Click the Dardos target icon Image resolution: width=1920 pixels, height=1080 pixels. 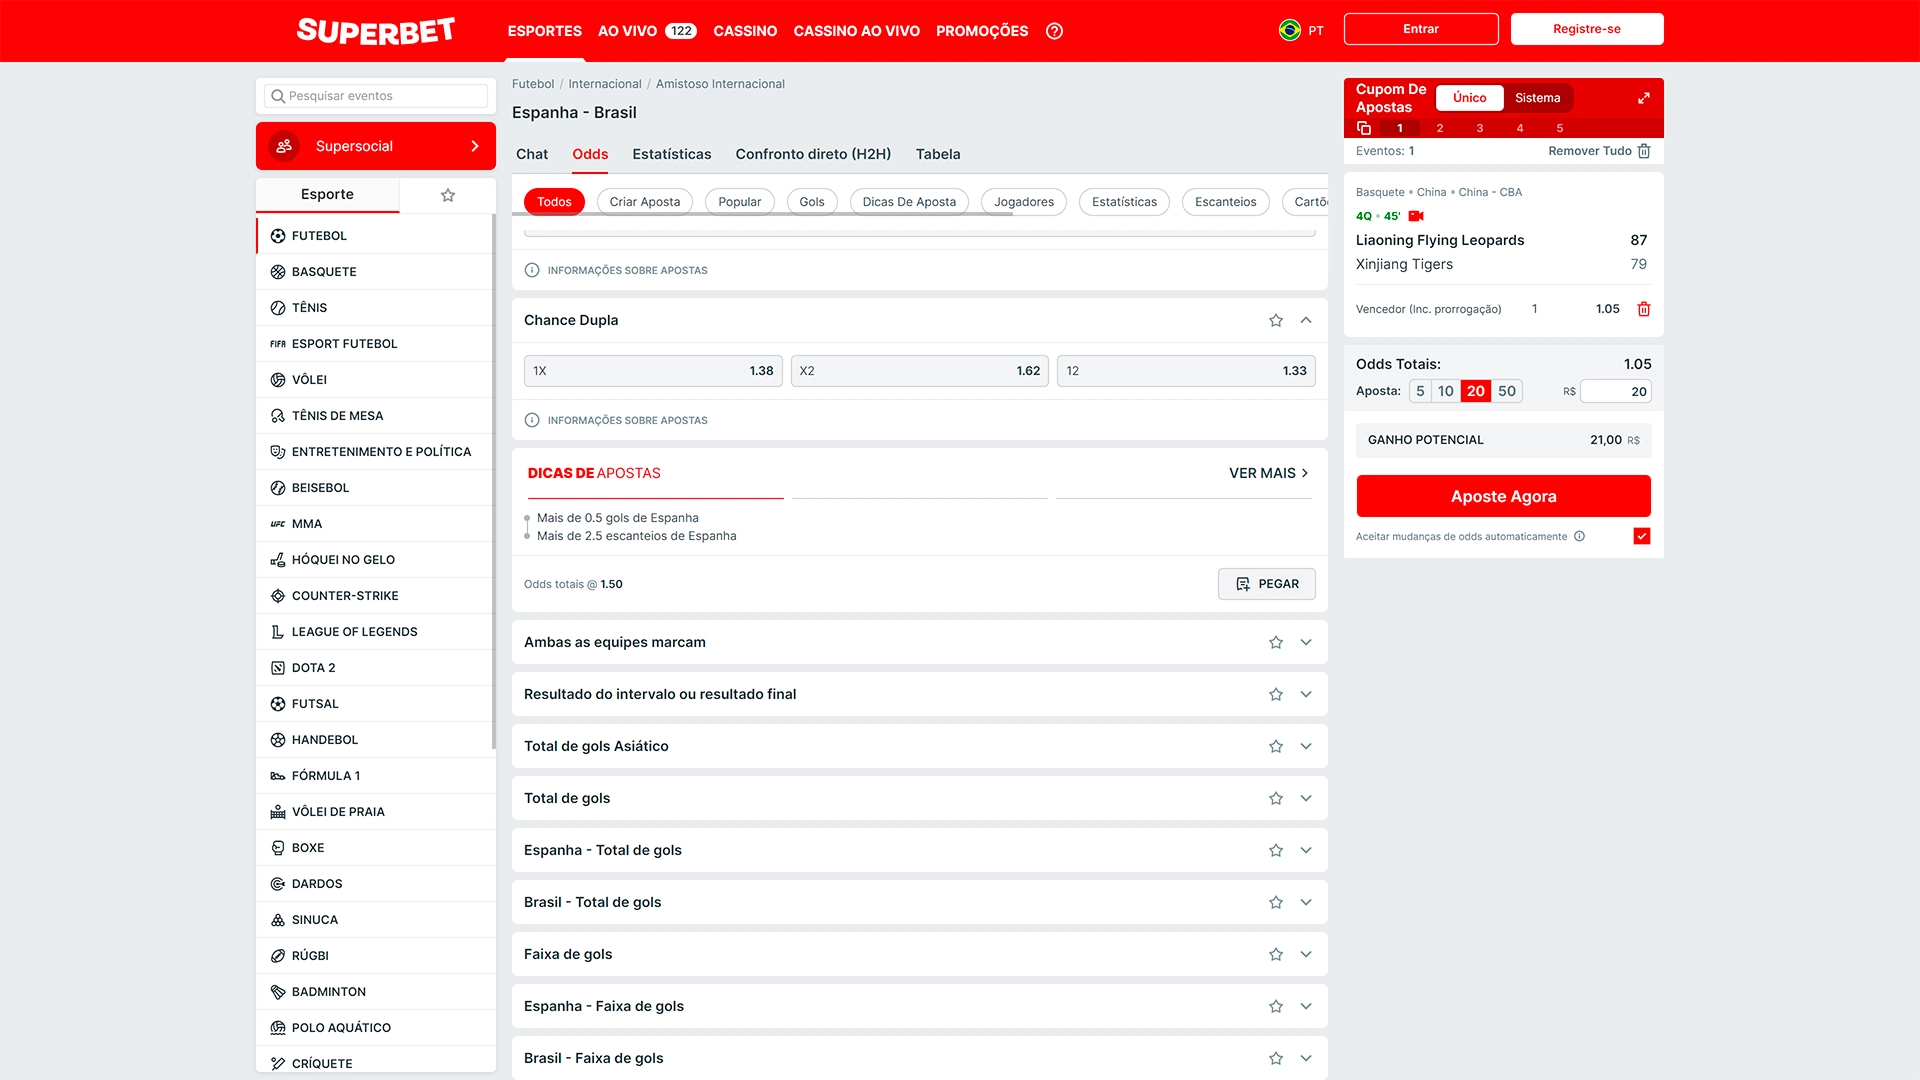tap(278, 884)
